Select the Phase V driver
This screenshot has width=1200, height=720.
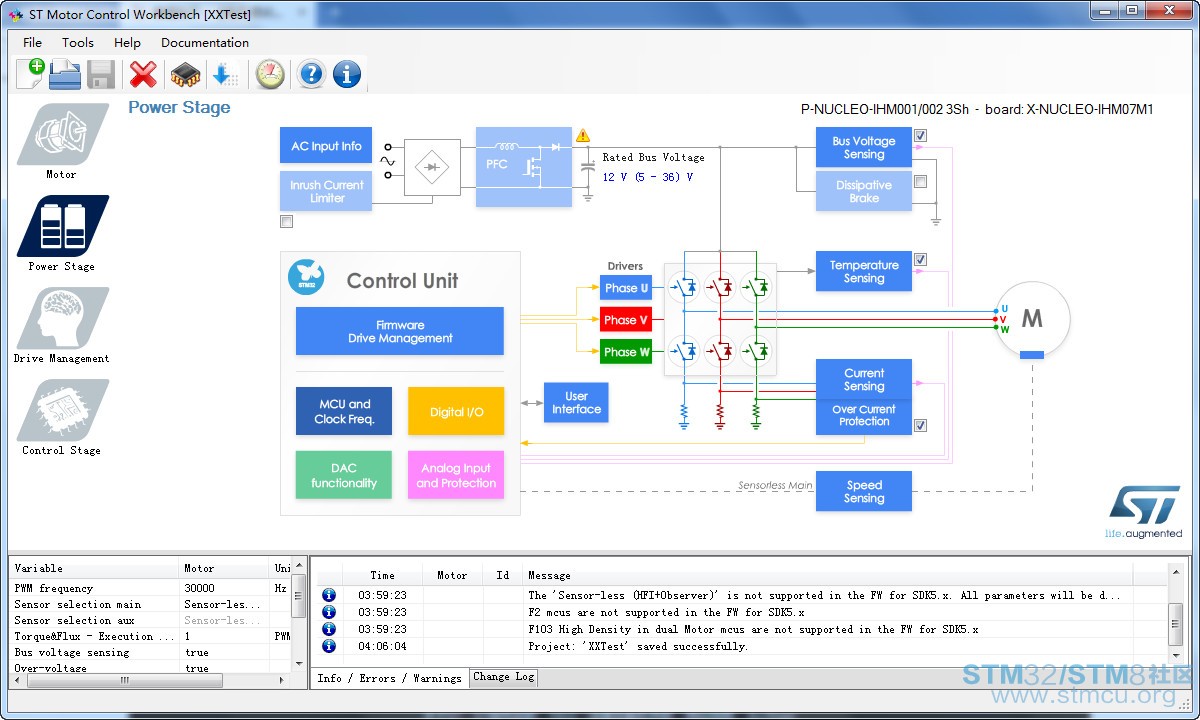click(x=626, y=320)
